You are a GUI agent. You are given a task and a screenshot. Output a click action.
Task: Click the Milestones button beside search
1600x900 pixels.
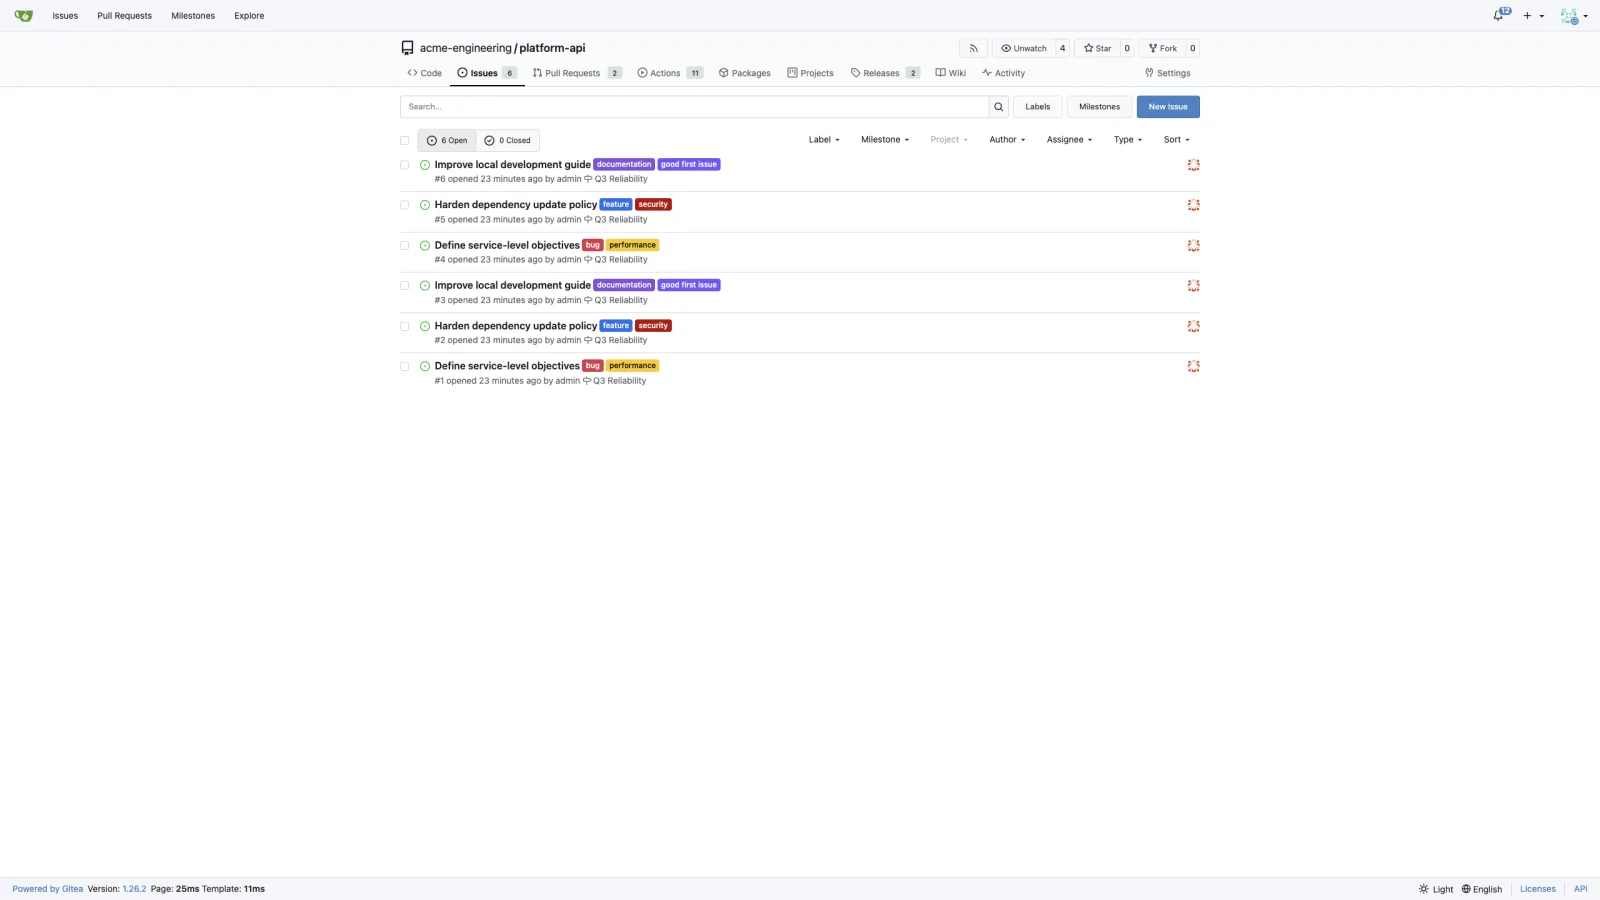coord(1099,107)
